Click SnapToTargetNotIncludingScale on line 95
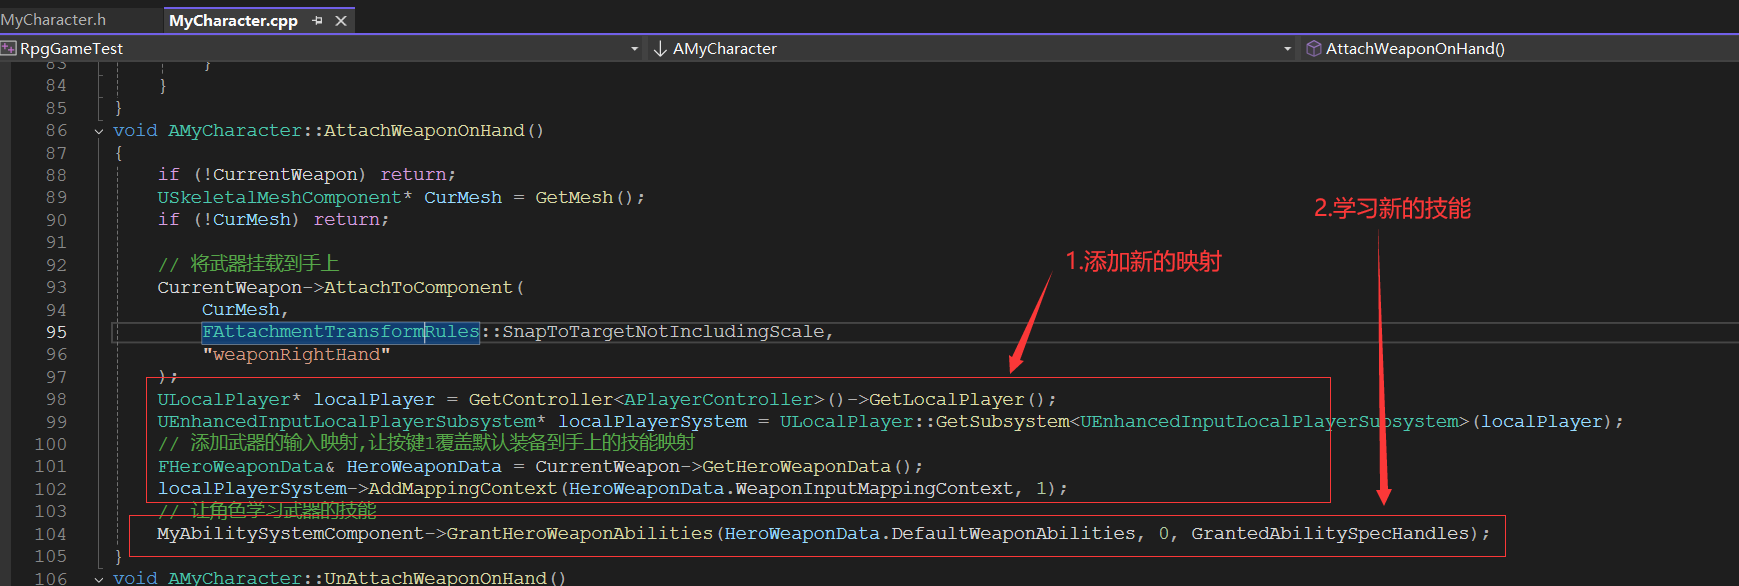This screenshot has height=586, width=1739. [663, 332]
